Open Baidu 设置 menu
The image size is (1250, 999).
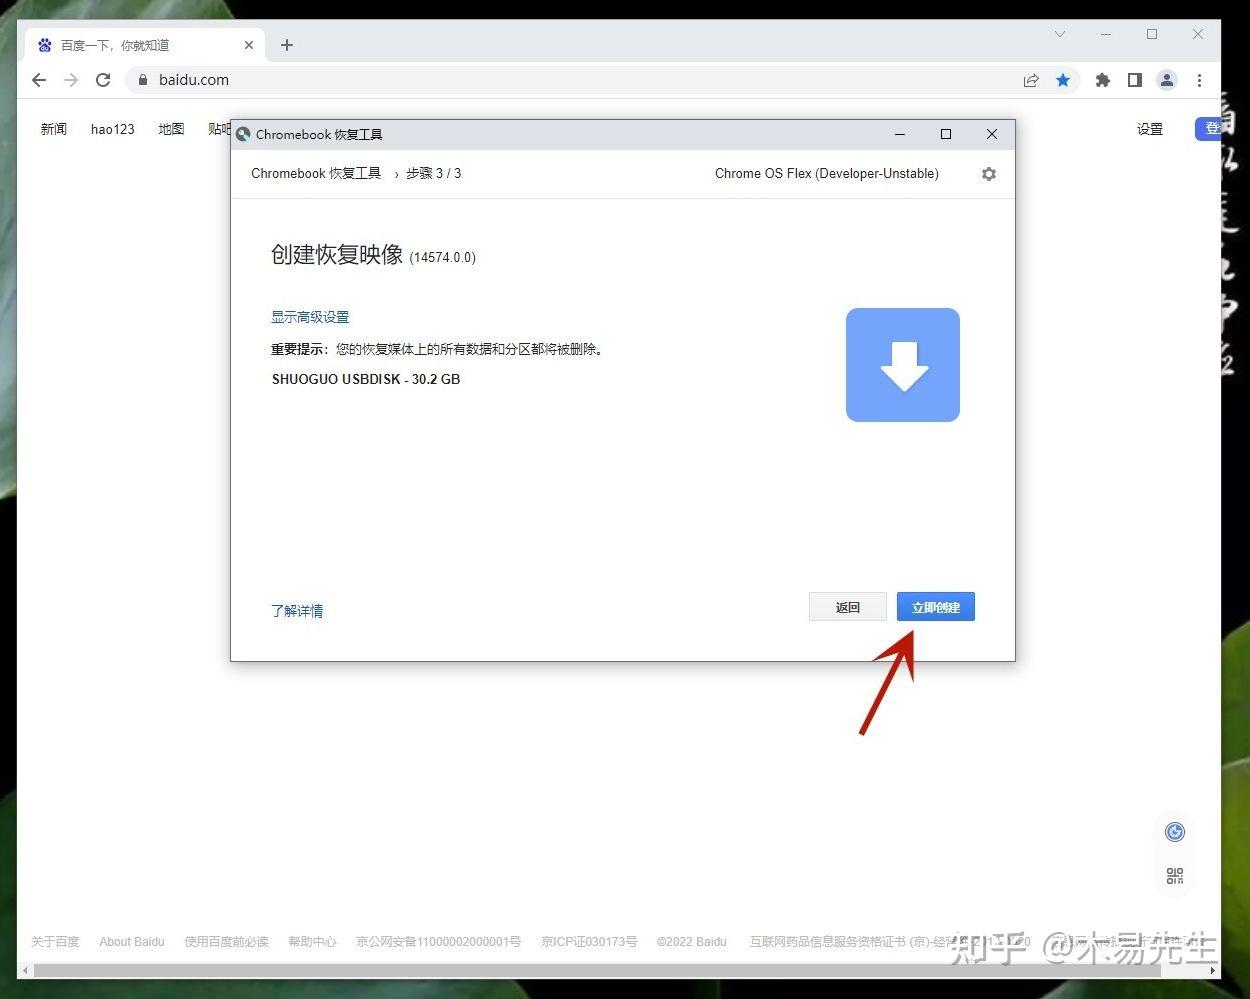[x=1150, y=129]
